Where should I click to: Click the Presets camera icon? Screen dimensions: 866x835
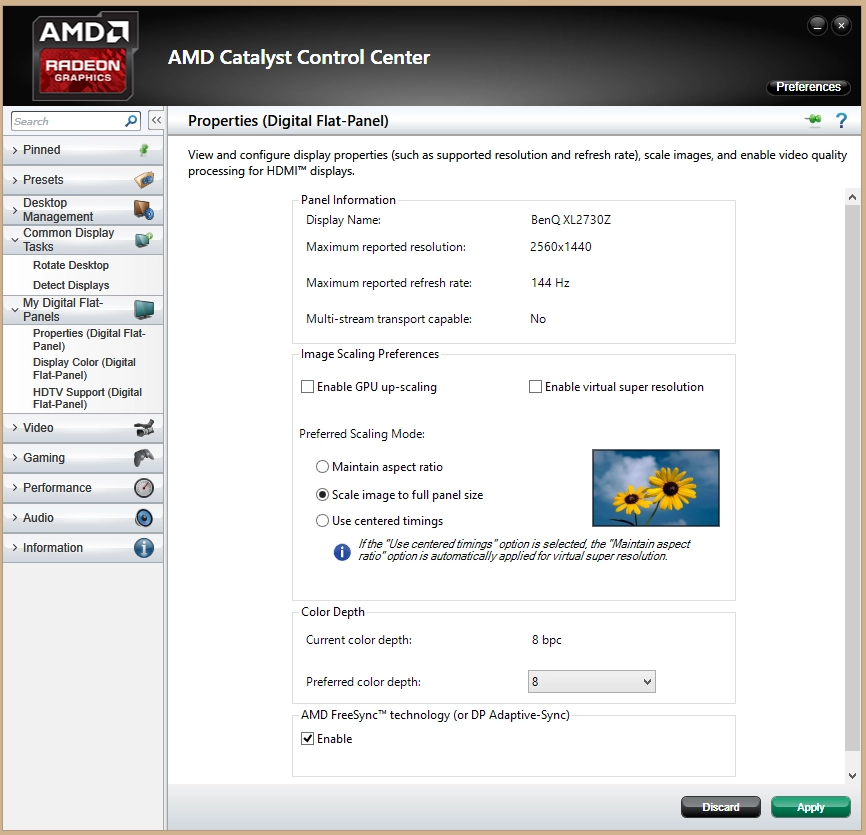click(144, 179)
